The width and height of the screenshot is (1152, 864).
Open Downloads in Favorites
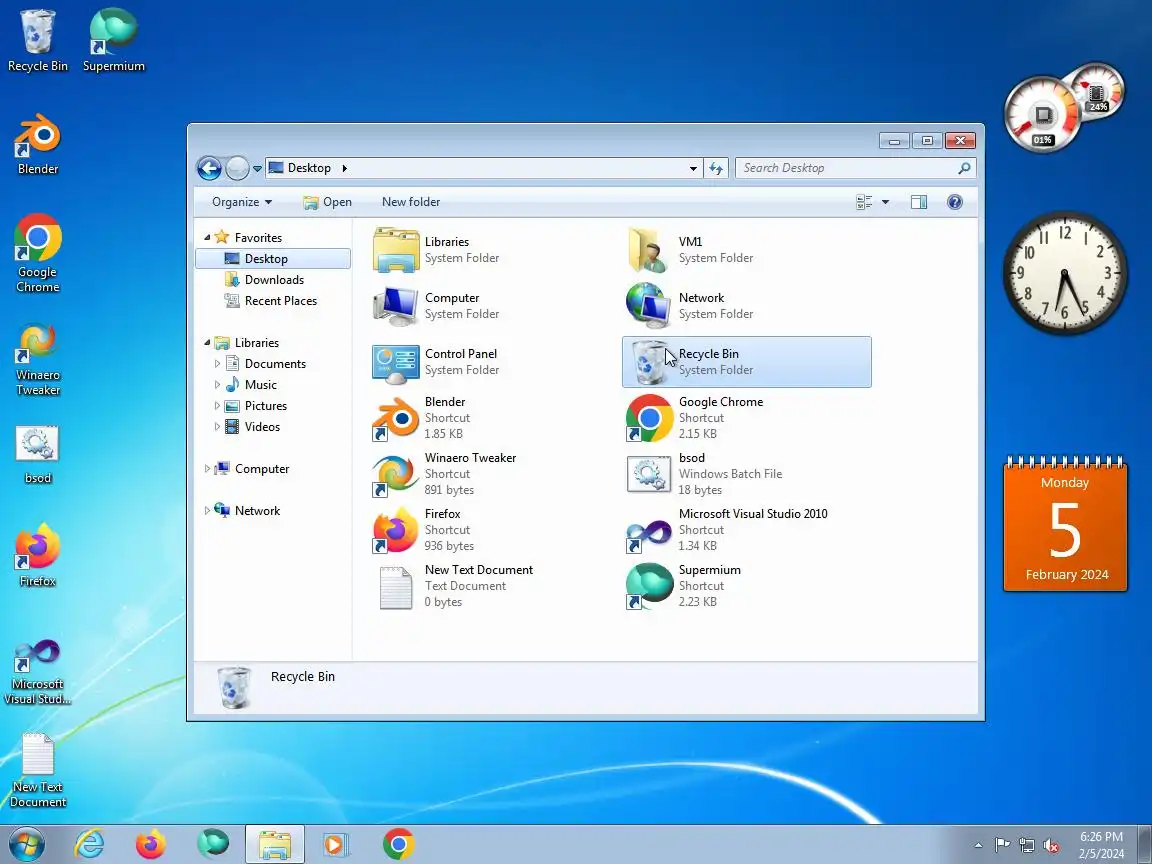274,280
